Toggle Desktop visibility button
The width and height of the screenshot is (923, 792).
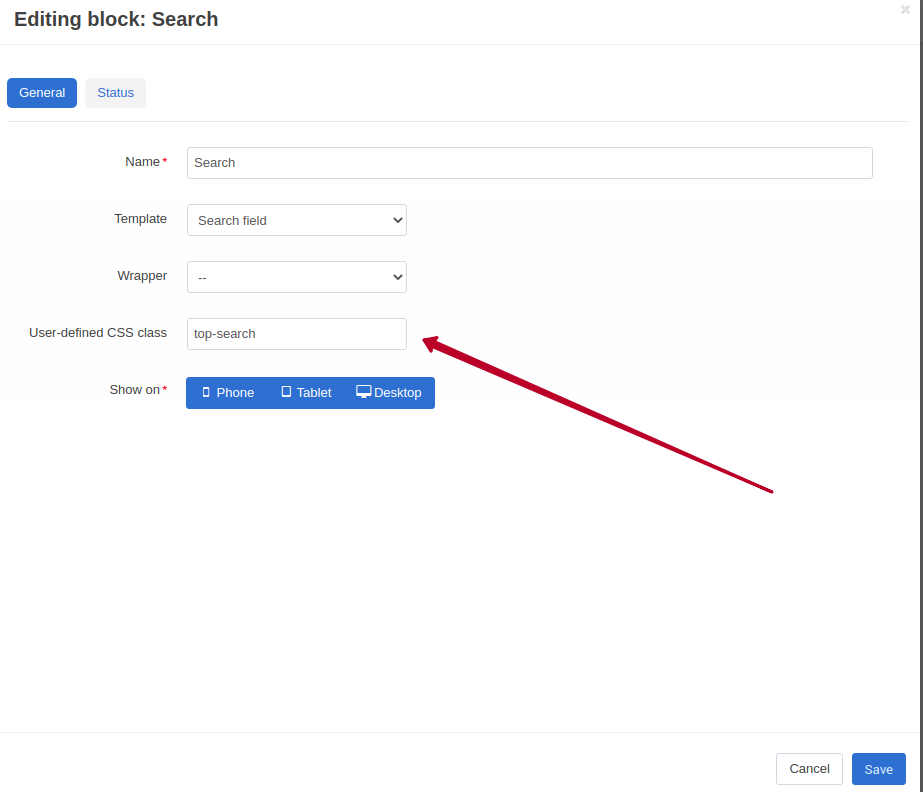pos(389,393)
